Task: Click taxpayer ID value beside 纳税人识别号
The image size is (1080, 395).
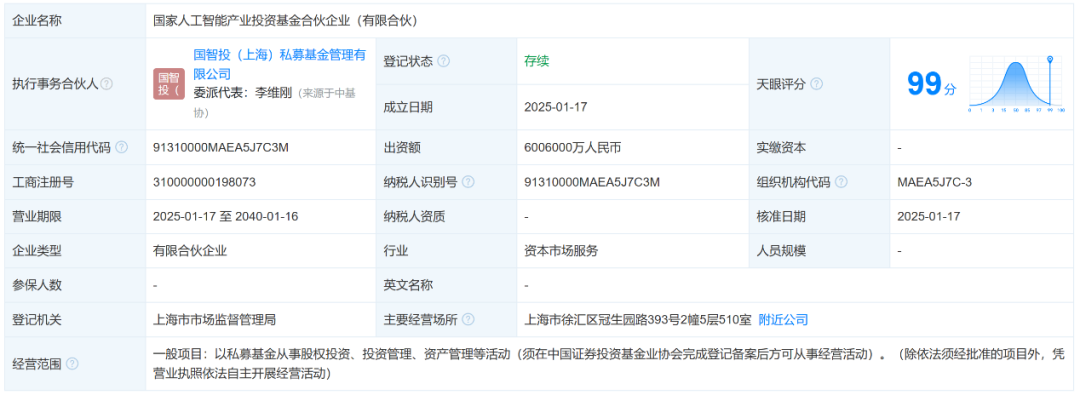Action: (592, 182)
